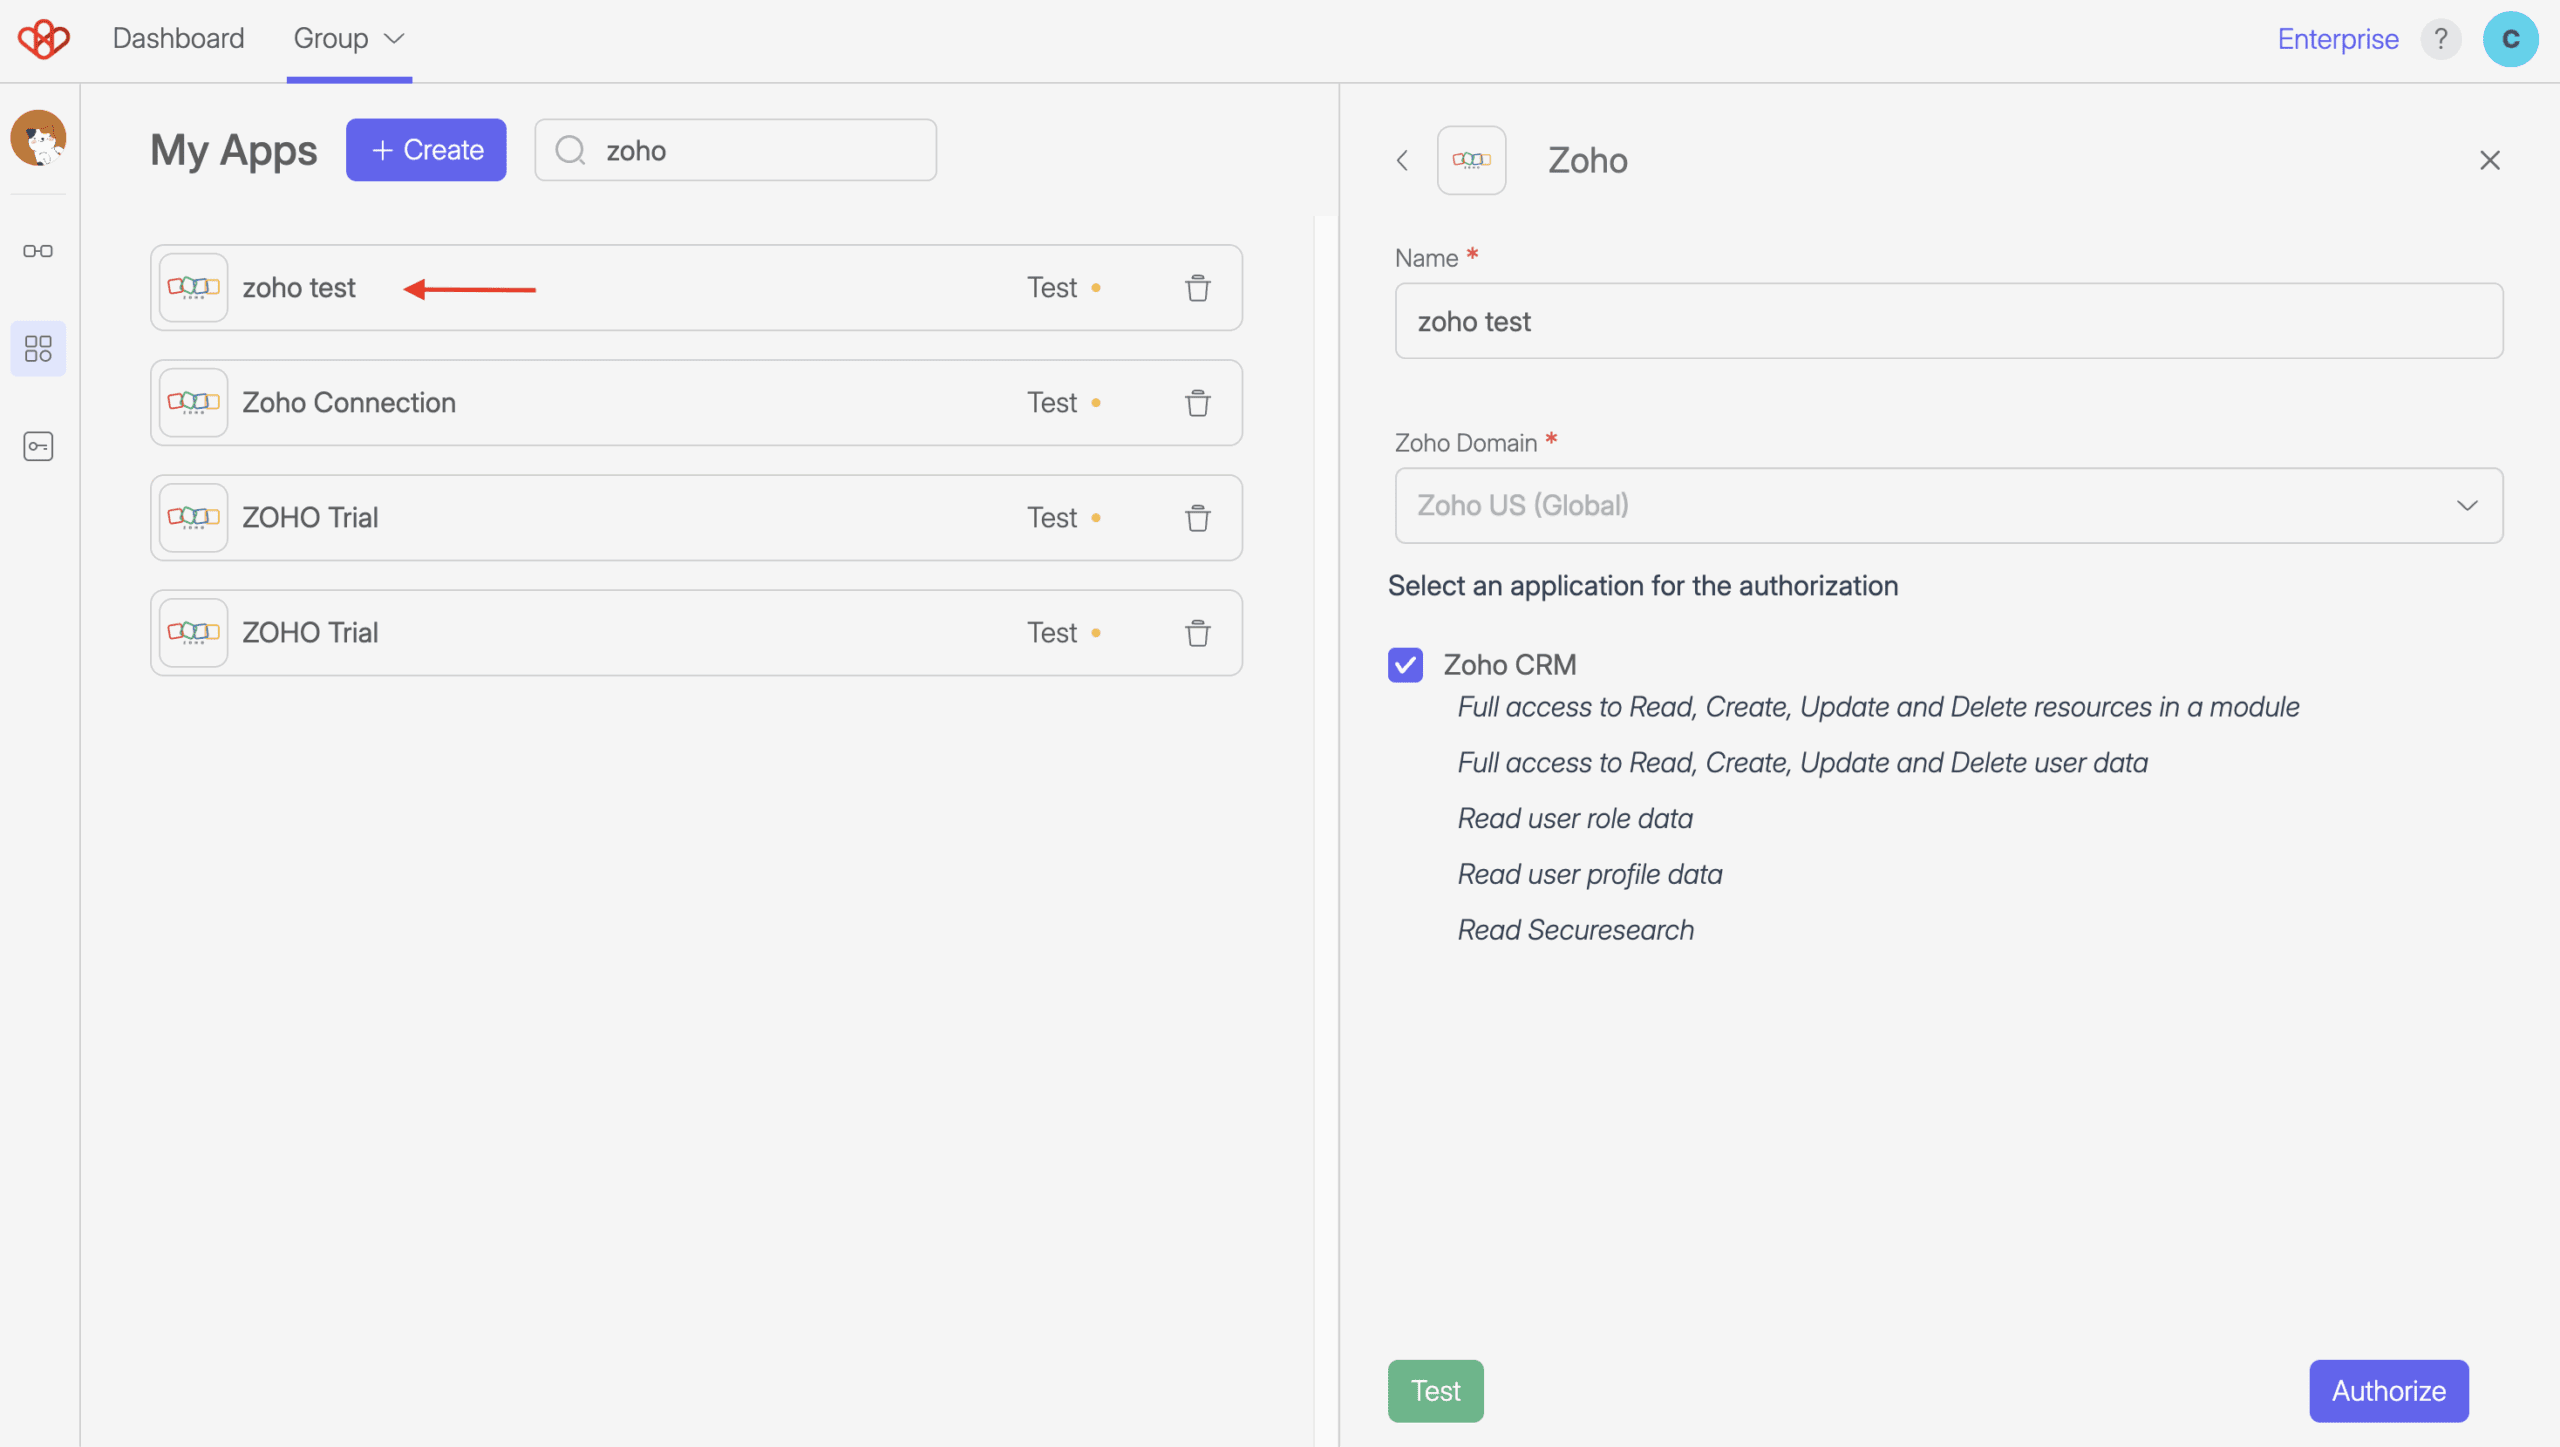Click the Zoho logo icon on Zoho Connection row
Viewport: 2560px width, 1447px height.
193,403
